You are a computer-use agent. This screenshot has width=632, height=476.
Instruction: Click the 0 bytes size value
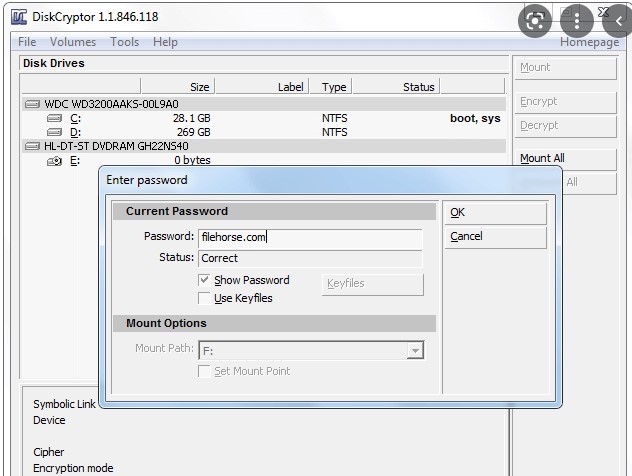pyautogui.click(x=192, y=160)
